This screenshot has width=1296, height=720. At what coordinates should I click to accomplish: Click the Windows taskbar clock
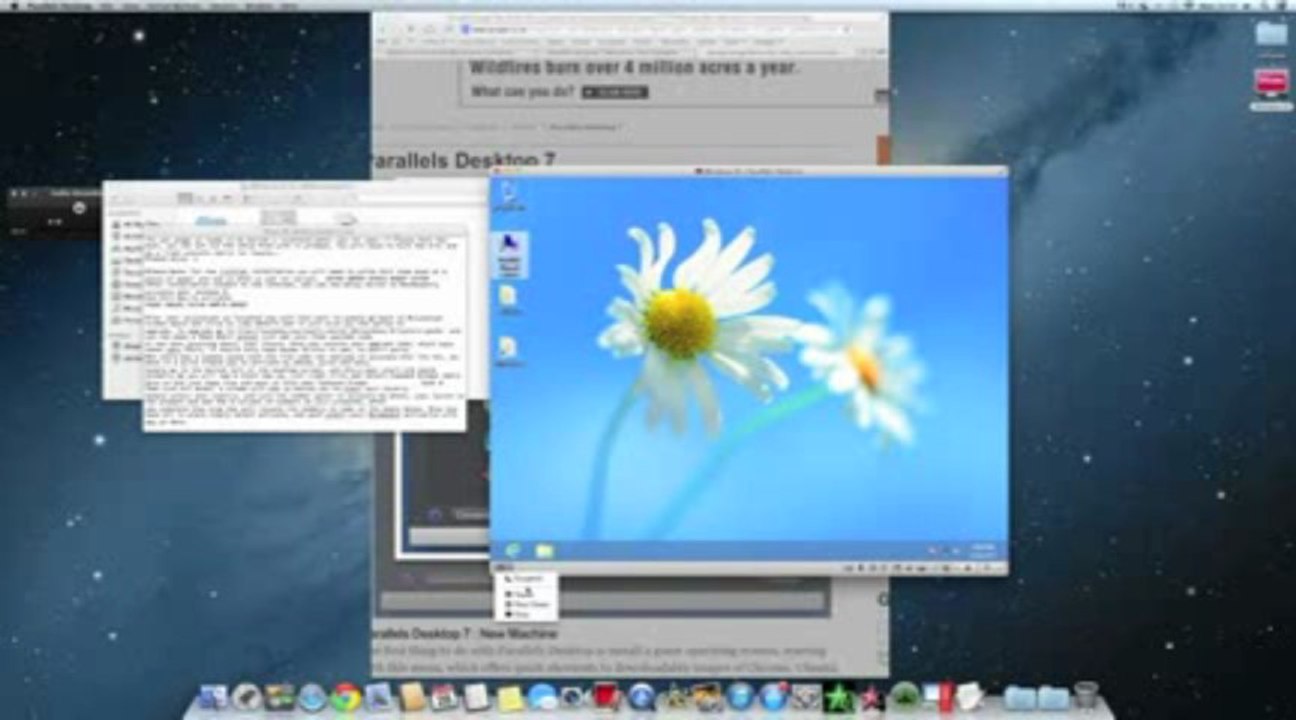pos(983,550)
